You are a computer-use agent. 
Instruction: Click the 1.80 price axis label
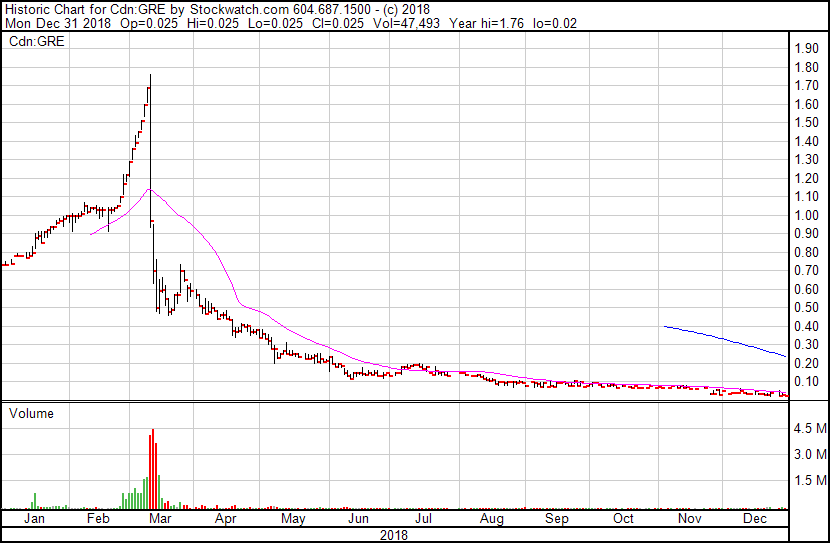(807, 67)
